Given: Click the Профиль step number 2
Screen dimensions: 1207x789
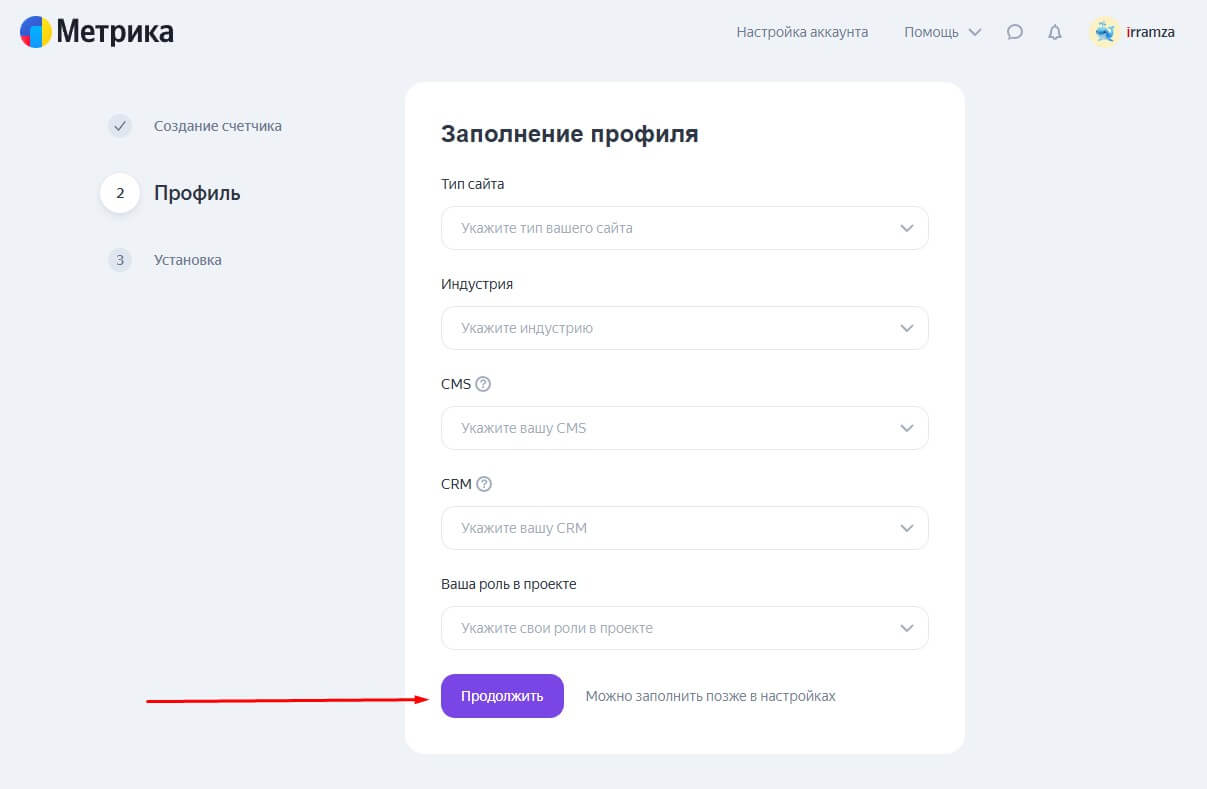Looking at the screenshot, I should [x=120, y=193].
